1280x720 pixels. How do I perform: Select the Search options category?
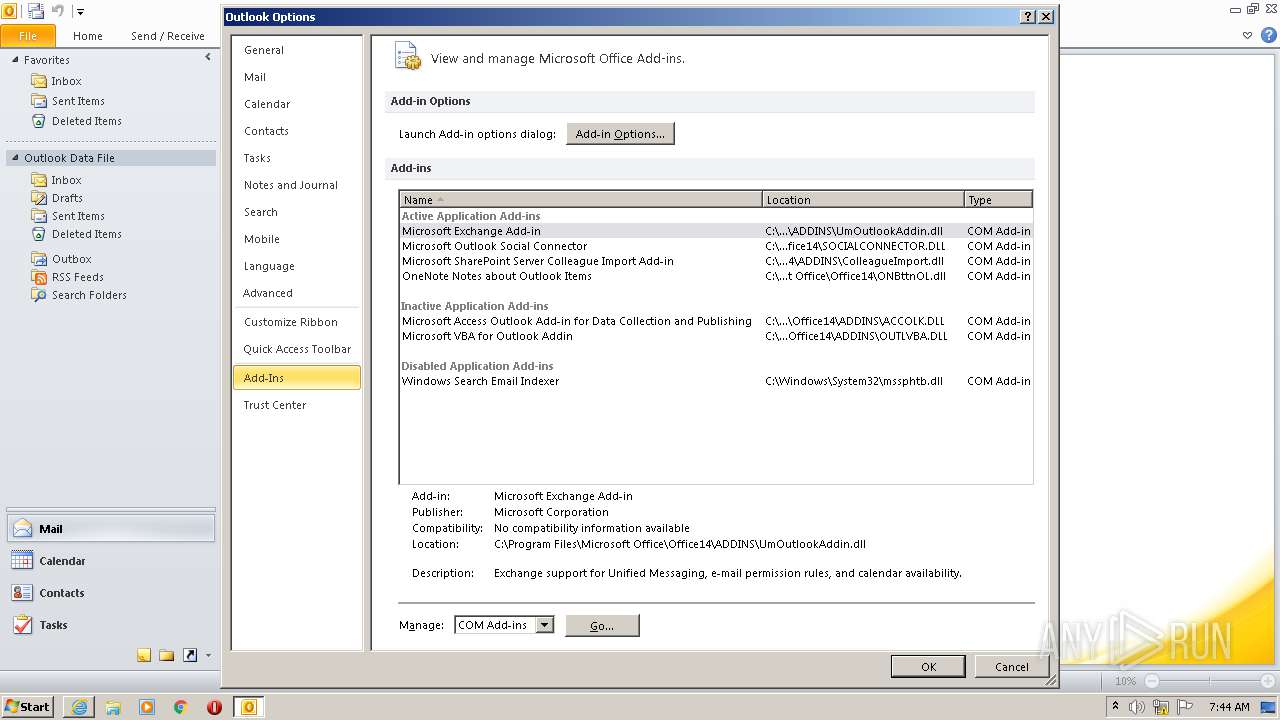(x=296, y=212)
